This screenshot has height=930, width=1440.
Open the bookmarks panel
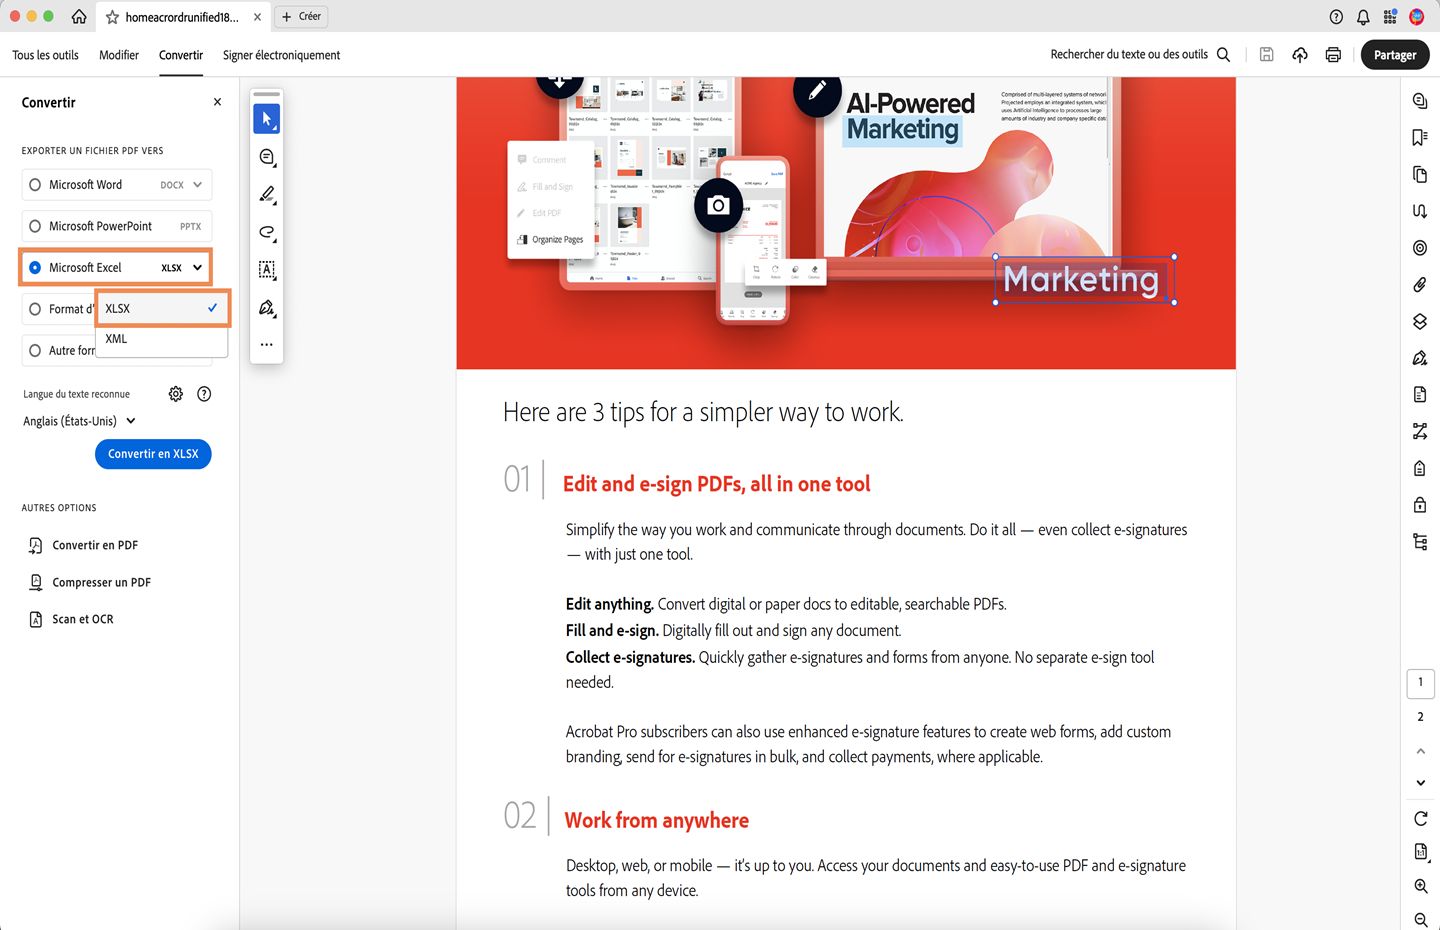[x=1419, y=137]
